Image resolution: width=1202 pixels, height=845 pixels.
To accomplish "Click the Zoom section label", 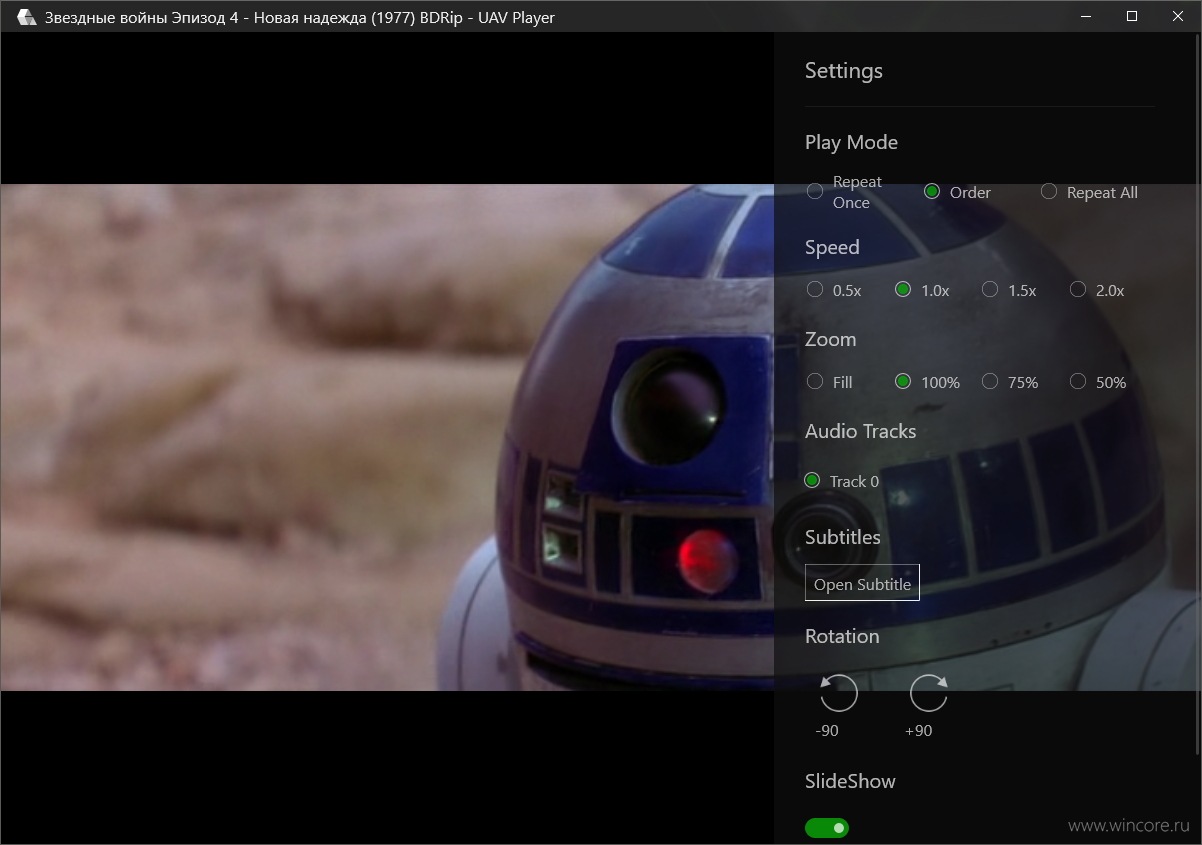I will [x=830, y=340].
